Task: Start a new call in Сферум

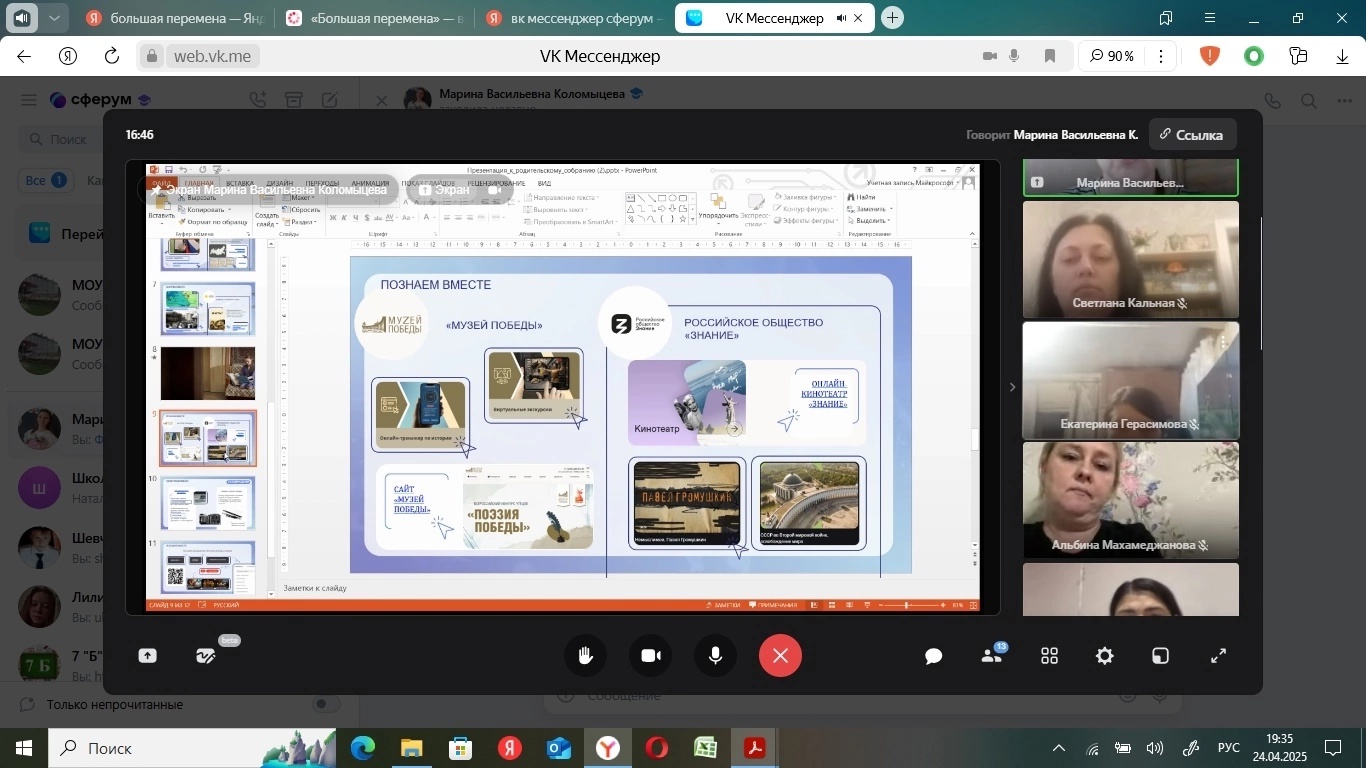Action: pos(258,100)
